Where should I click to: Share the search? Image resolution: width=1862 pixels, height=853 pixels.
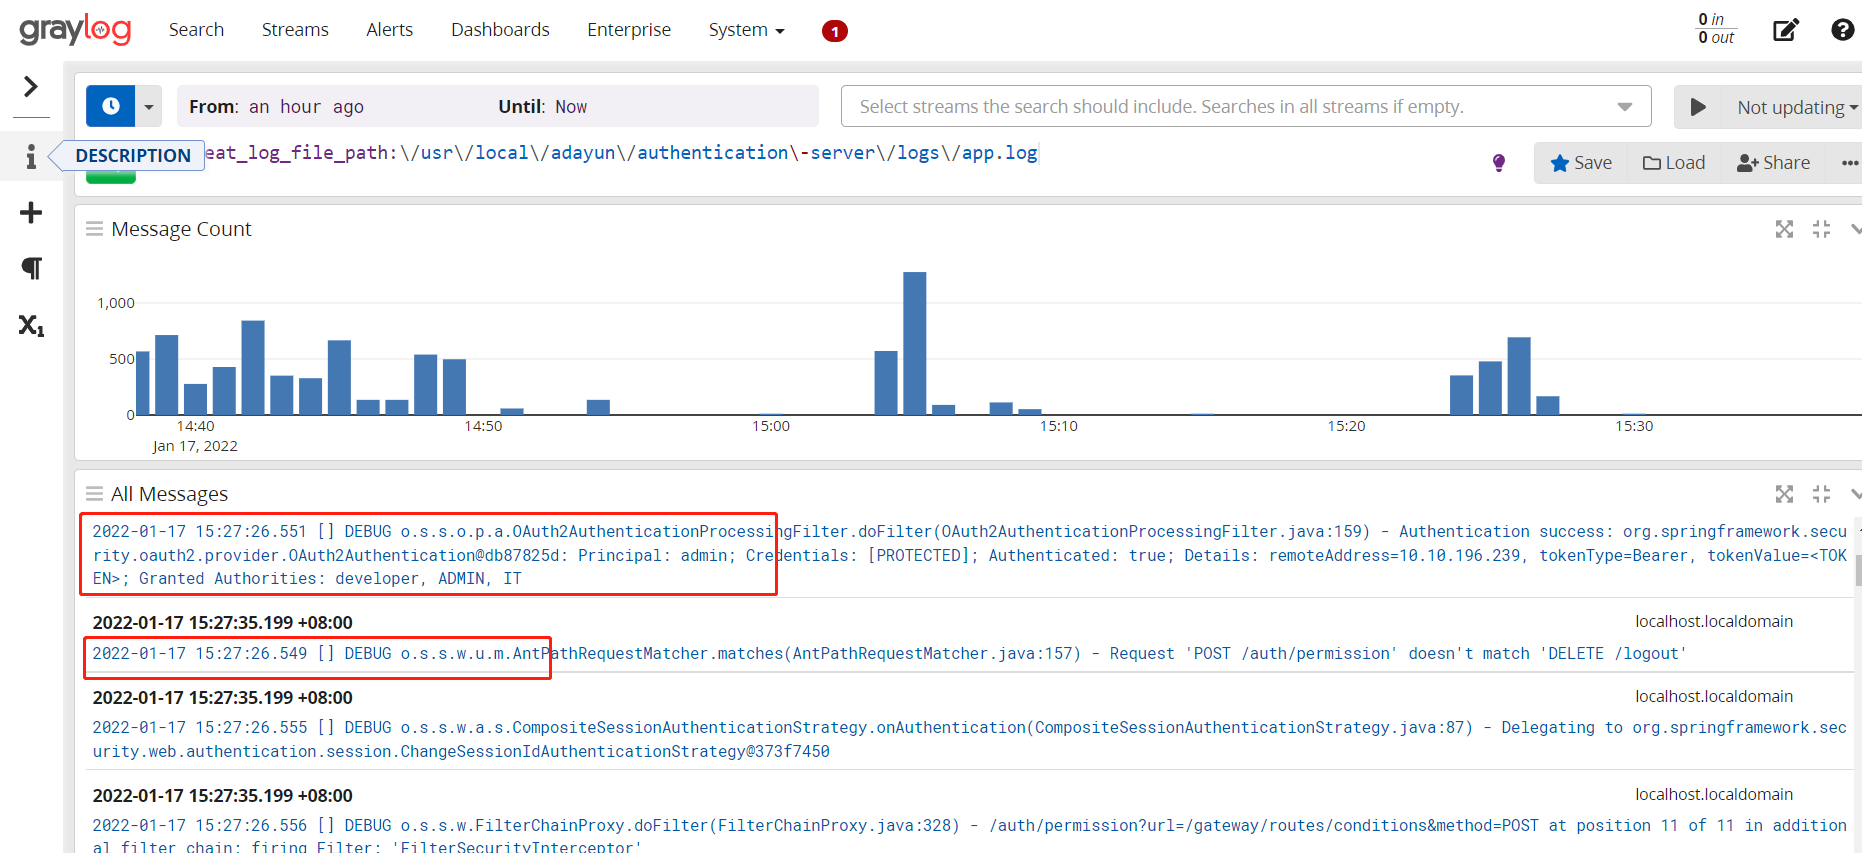pos(1773,163)
